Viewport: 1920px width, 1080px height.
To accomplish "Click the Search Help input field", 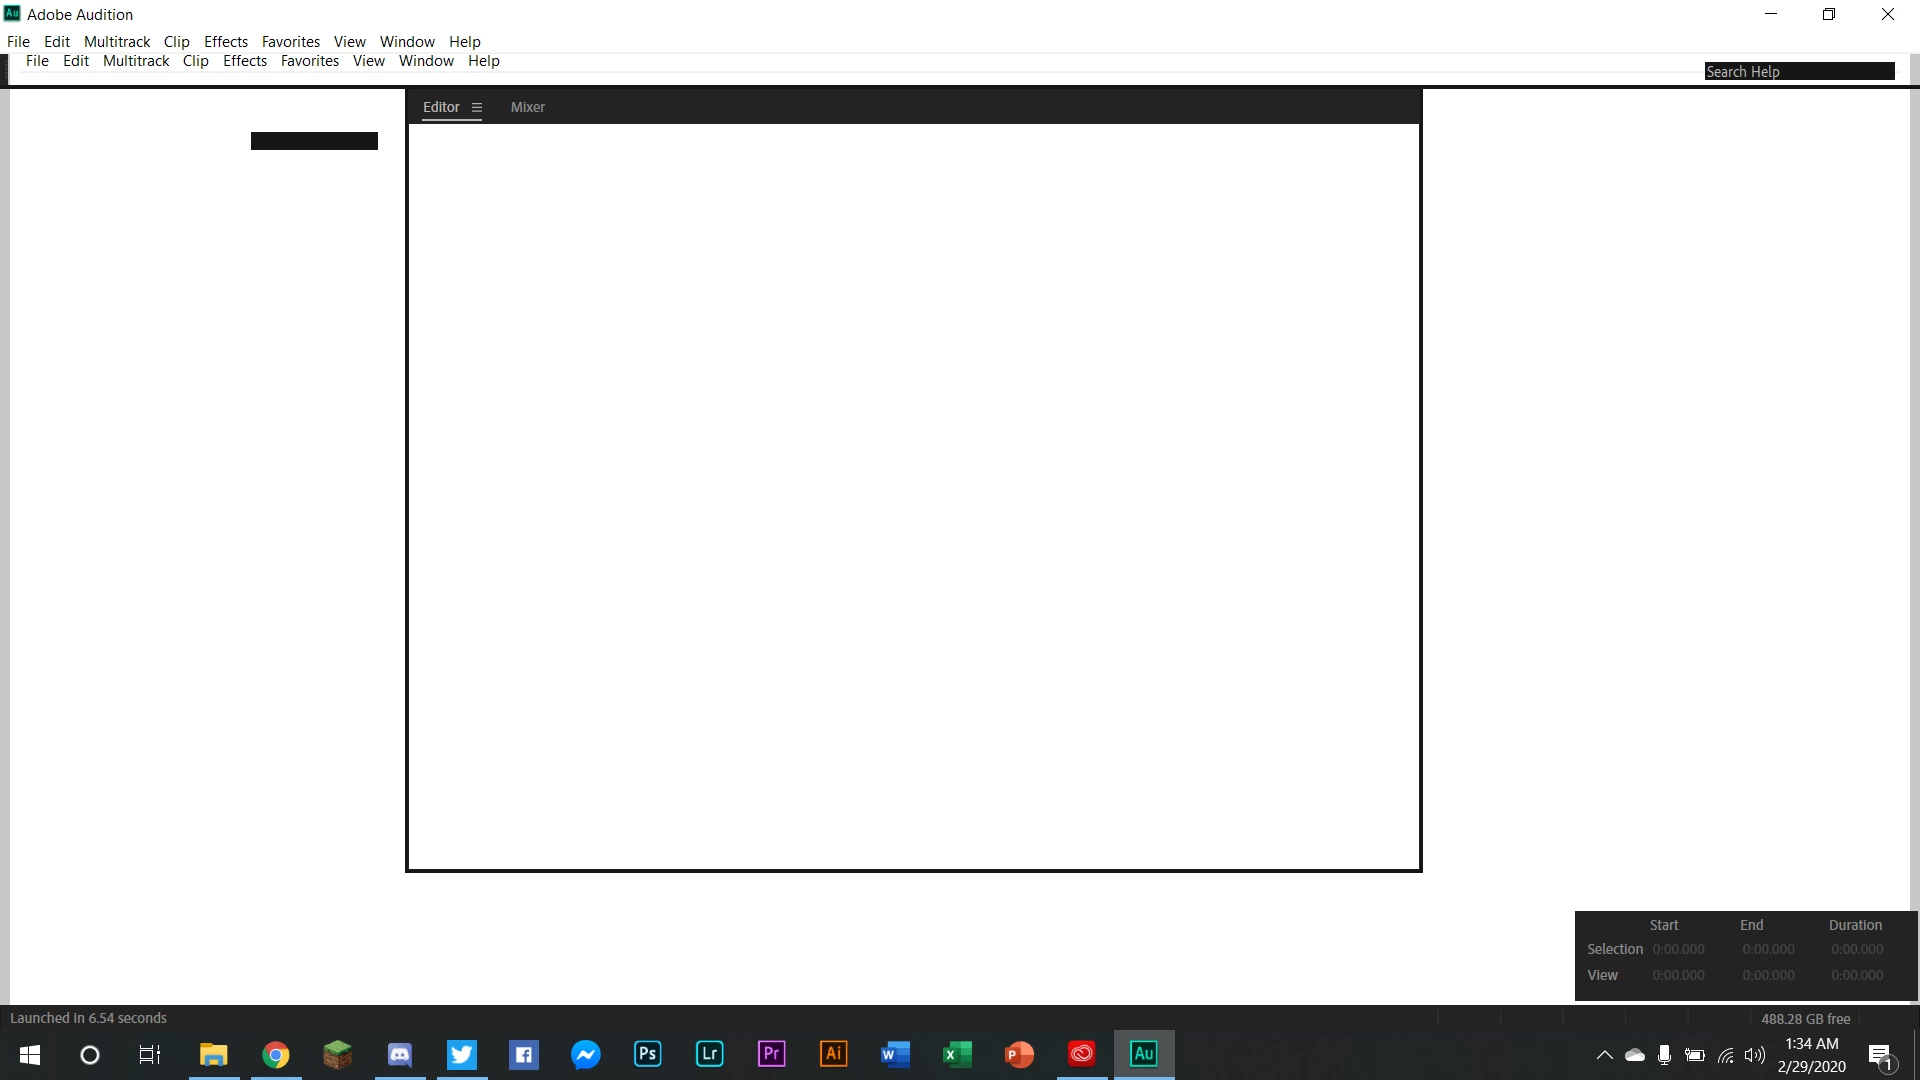I will tap(1799, 71).
